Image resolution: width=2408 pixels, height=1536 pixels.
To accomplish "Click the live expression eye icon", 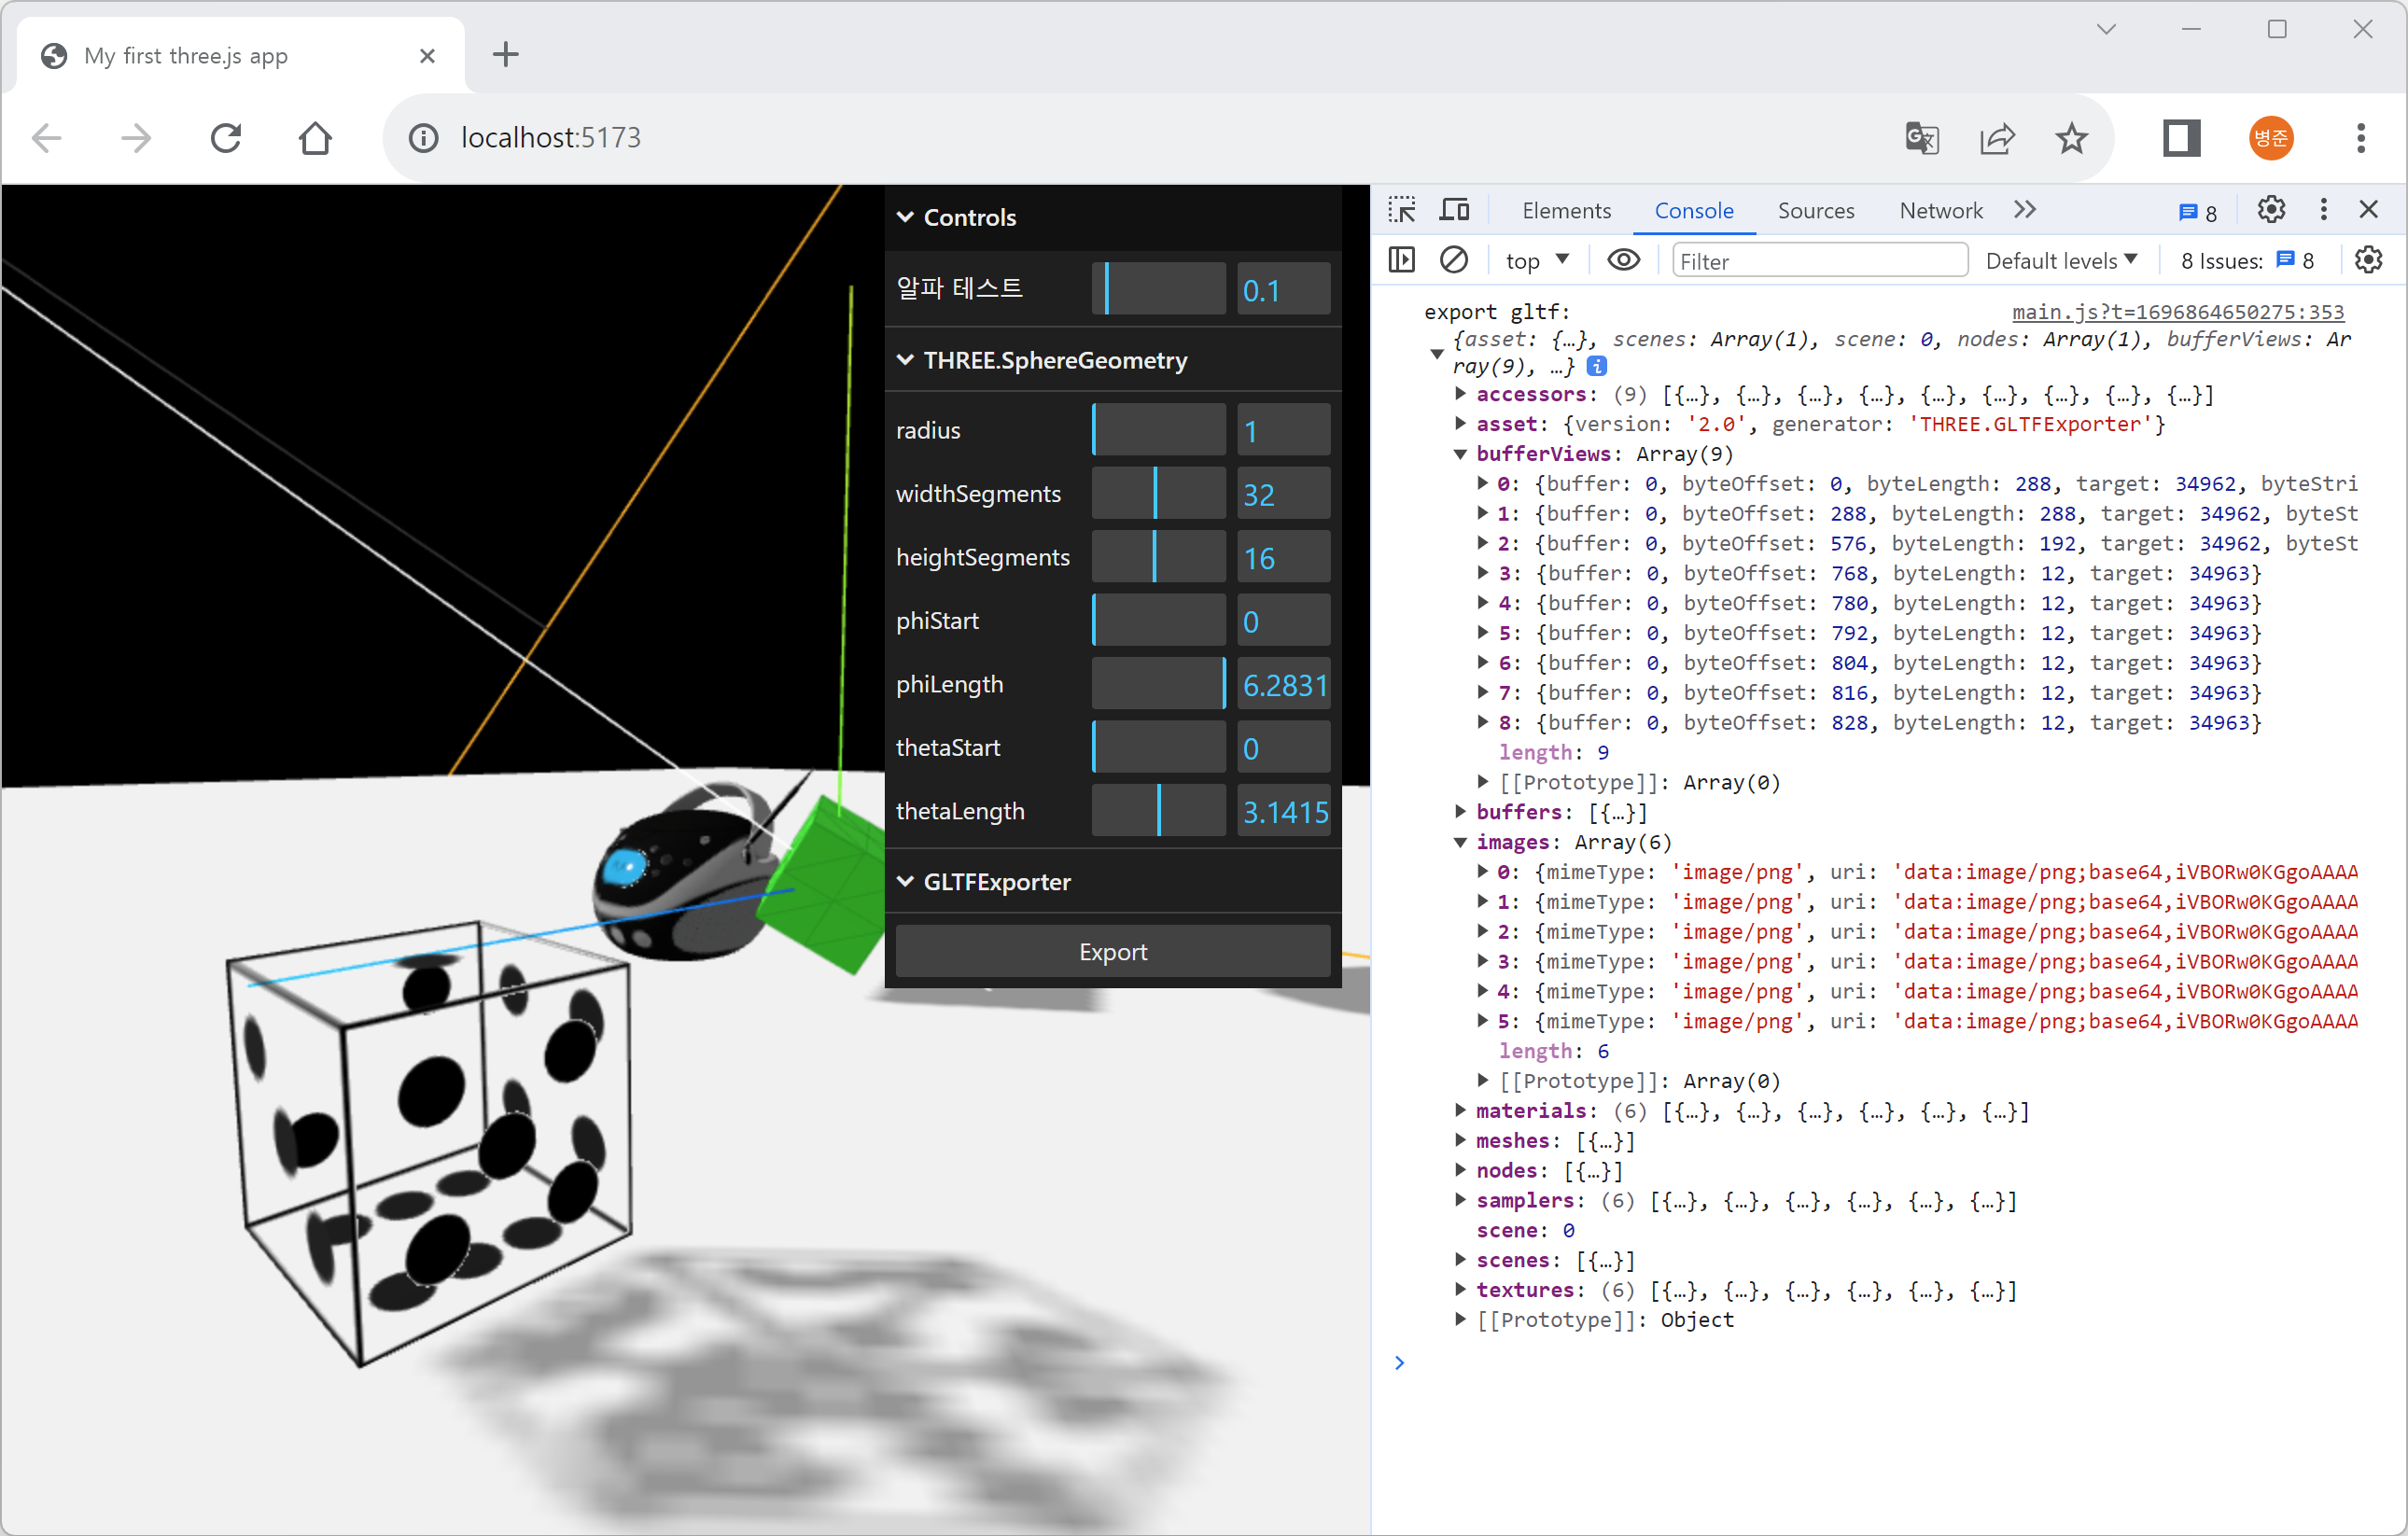I will [x=1623, y=260].
